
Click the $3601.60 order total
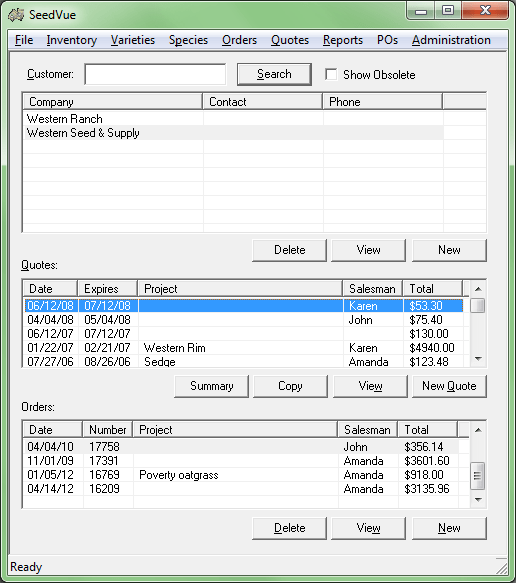(427, 461)
